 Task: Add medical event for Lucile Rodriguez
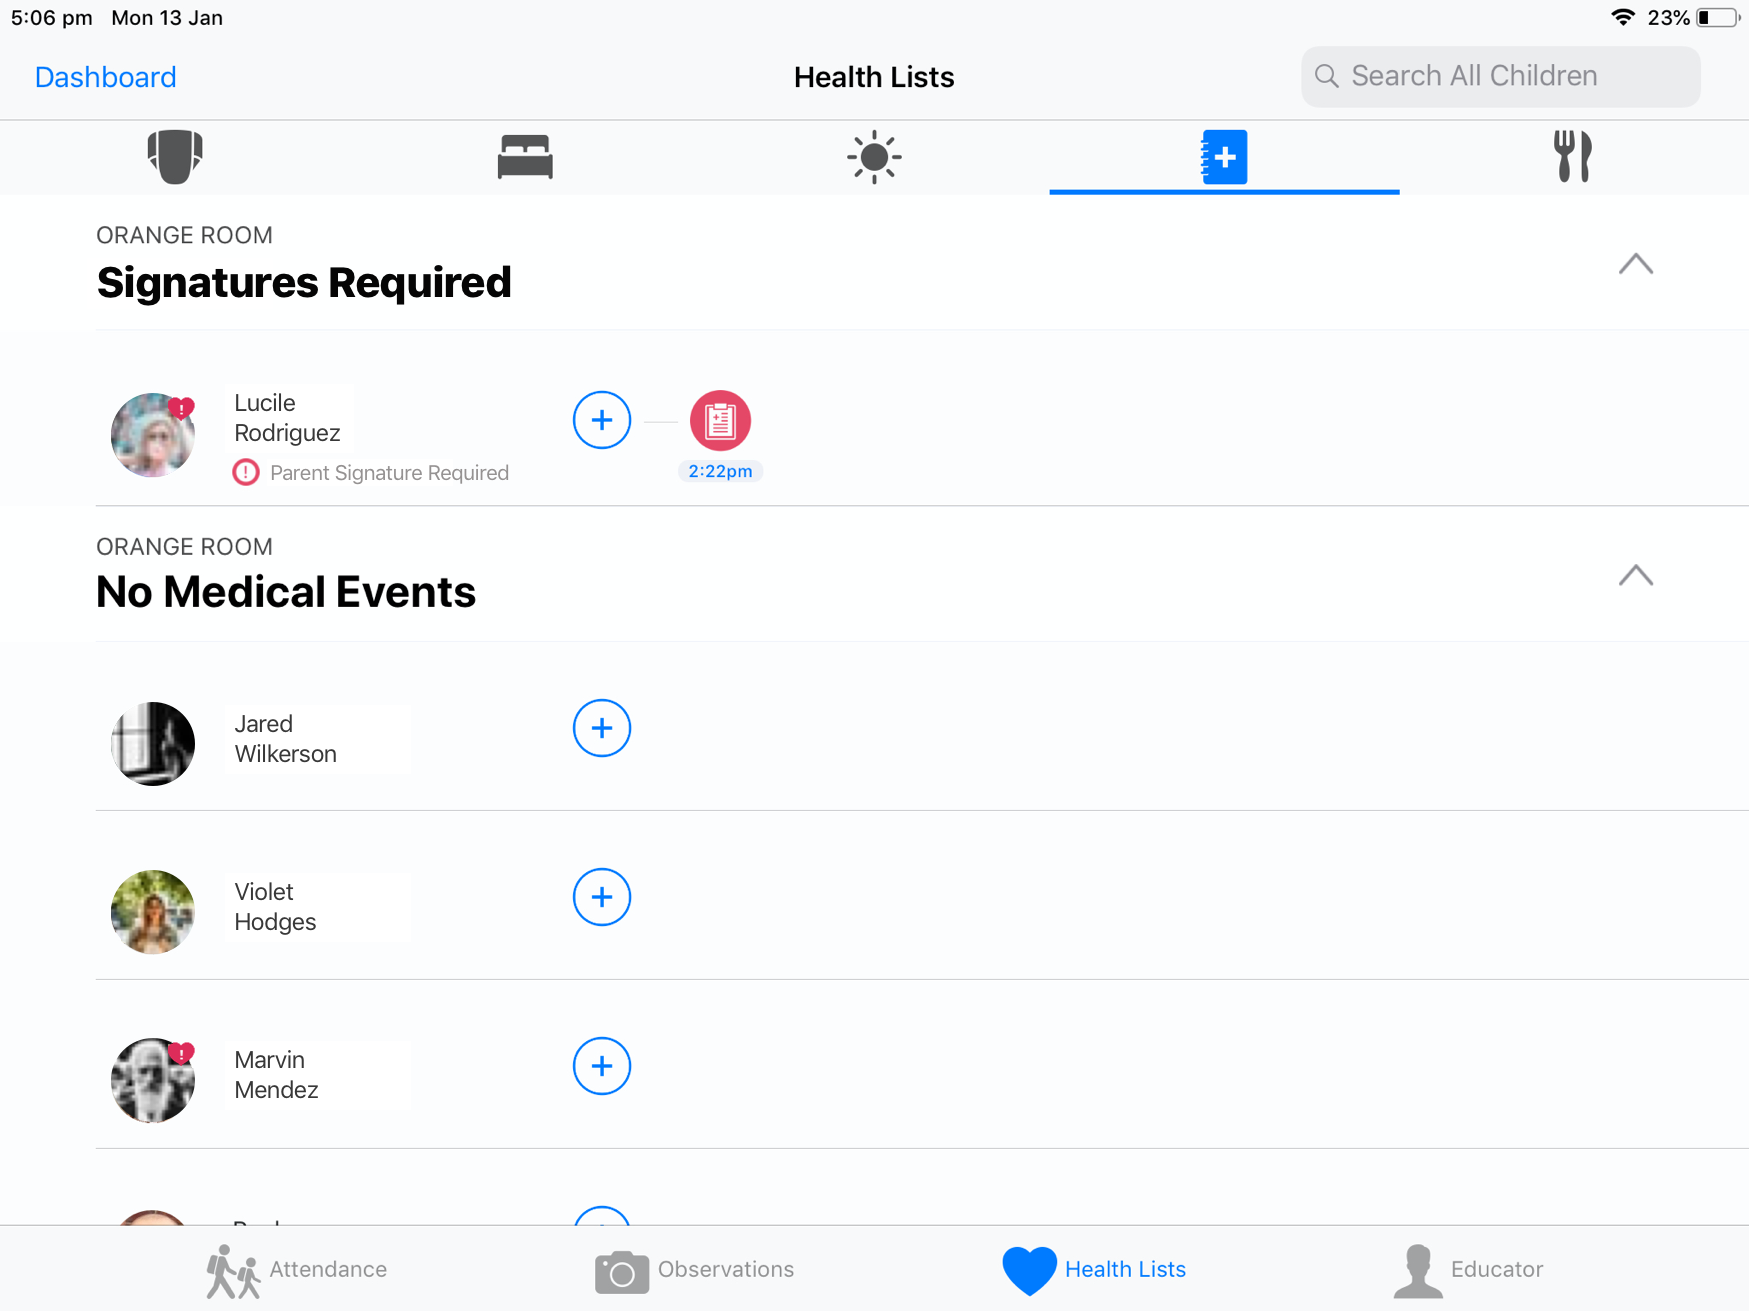point(602,421)
